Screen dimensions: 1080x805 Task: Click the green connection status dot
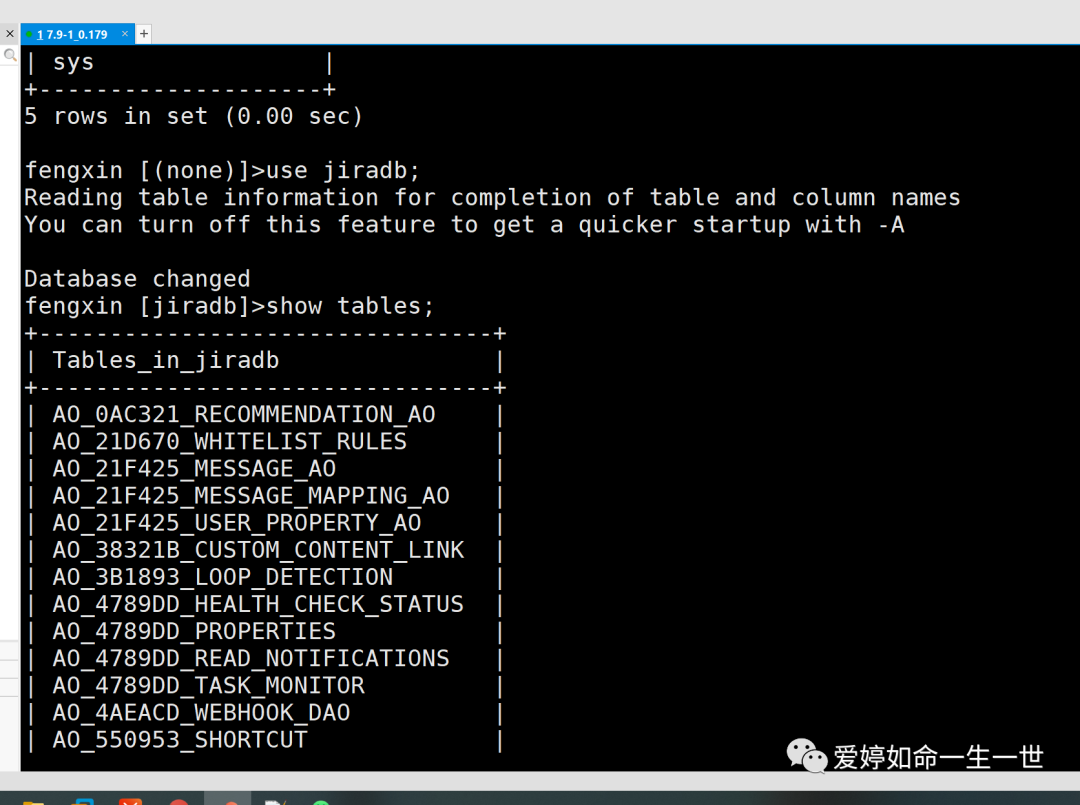coord(30,35)
